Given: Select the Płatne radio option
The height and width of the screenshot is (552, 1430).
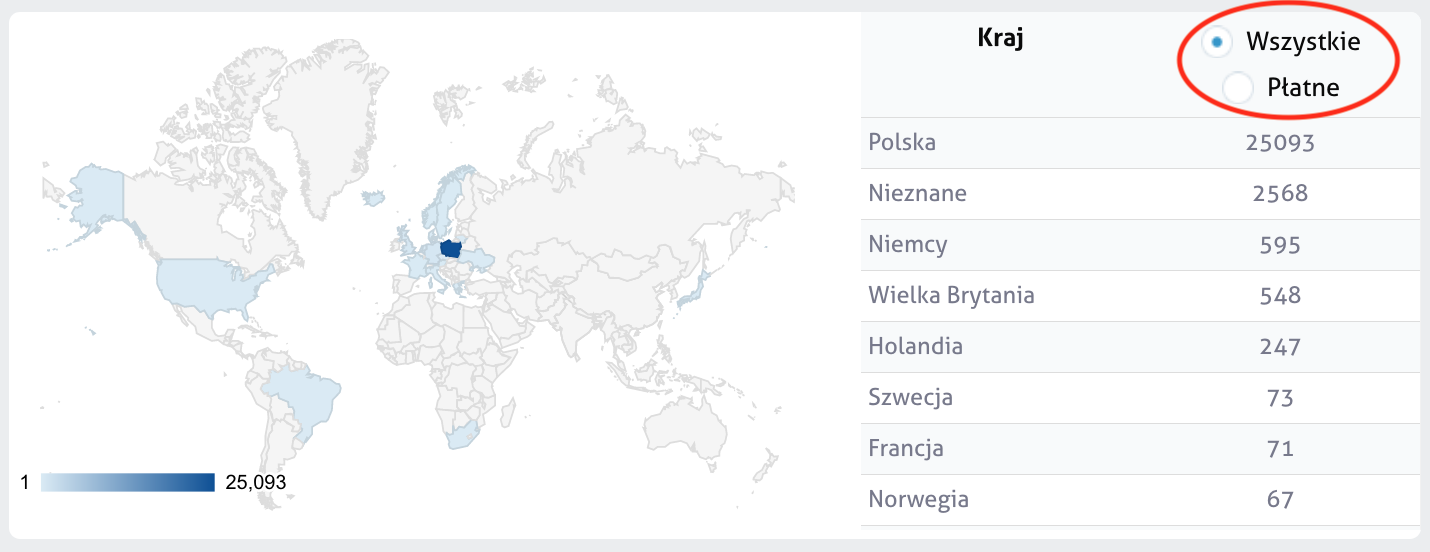Looking at the screenshot, I should 1238,88.
